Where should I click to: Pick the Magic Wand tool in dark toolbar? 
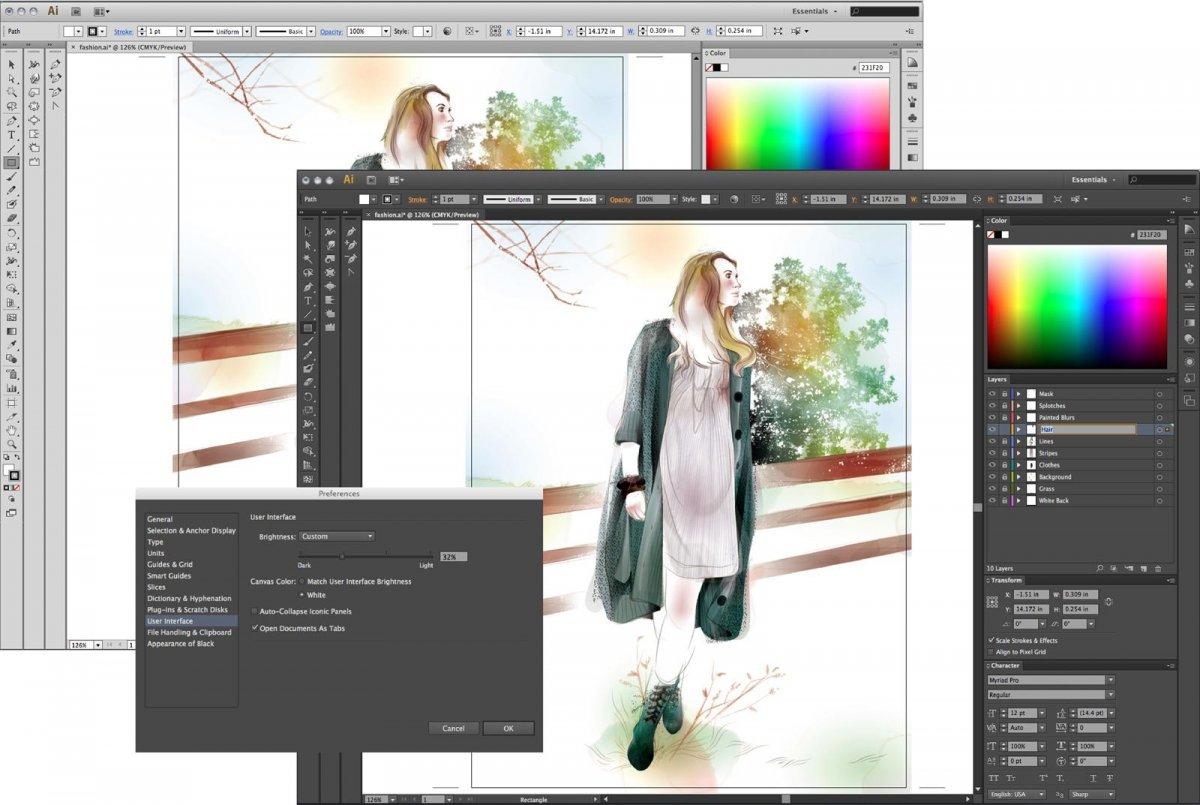click(x=308, y=258)
